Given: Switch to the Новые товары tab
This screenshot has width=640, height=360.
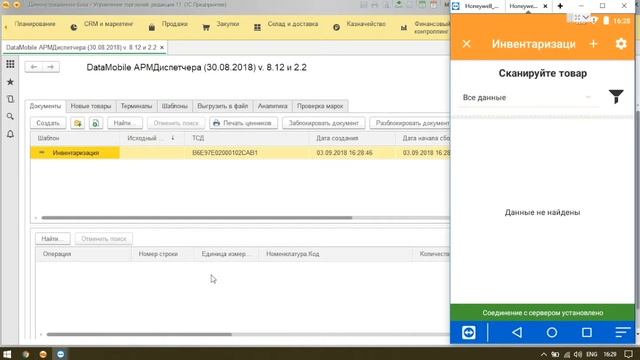Looking at the screenshot, I should tap(91, 106).
